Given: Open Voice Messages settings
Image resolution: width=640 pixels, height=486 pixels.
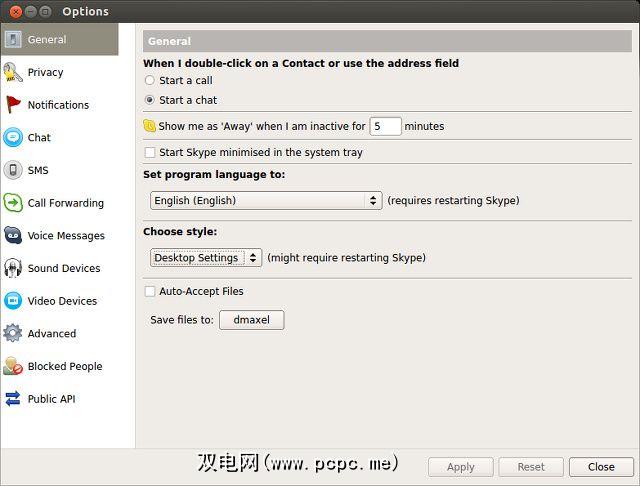Looking at the screenshot, I should pyautogui.click(x=60, y=235).
